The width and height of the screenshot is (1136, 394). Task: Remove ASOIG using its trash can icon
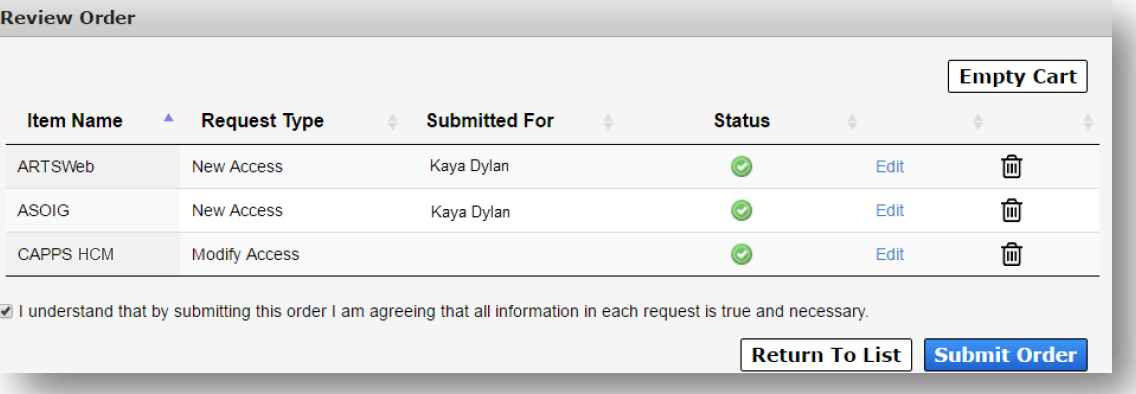(1011, 211)
